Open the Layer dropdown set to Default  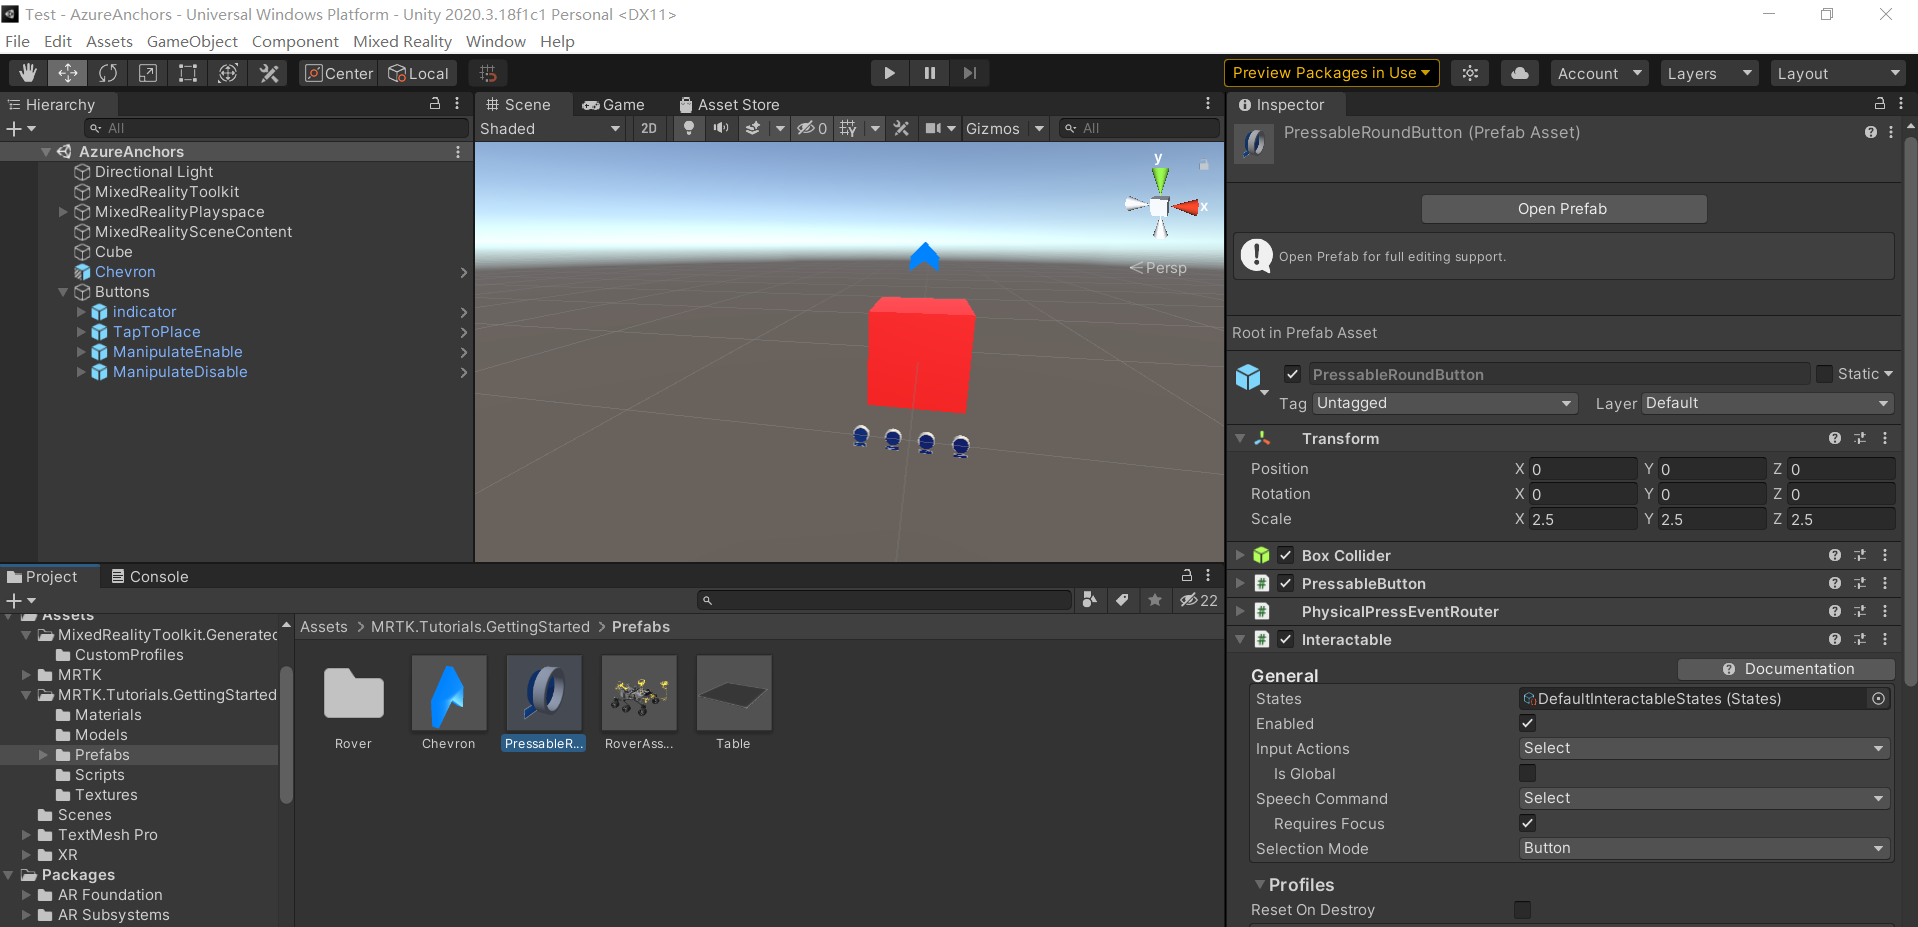[x=1765, y=403]
